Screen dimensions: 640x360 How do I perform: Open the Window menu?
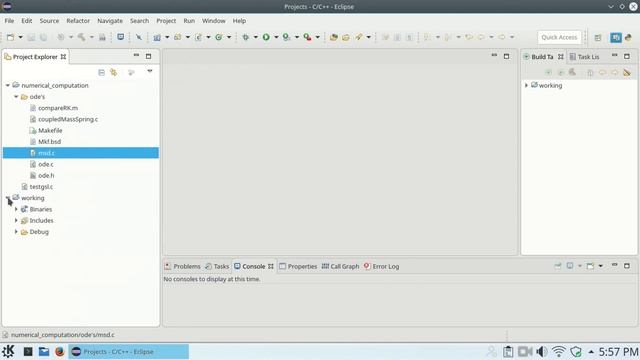click(x=213, y=20)
